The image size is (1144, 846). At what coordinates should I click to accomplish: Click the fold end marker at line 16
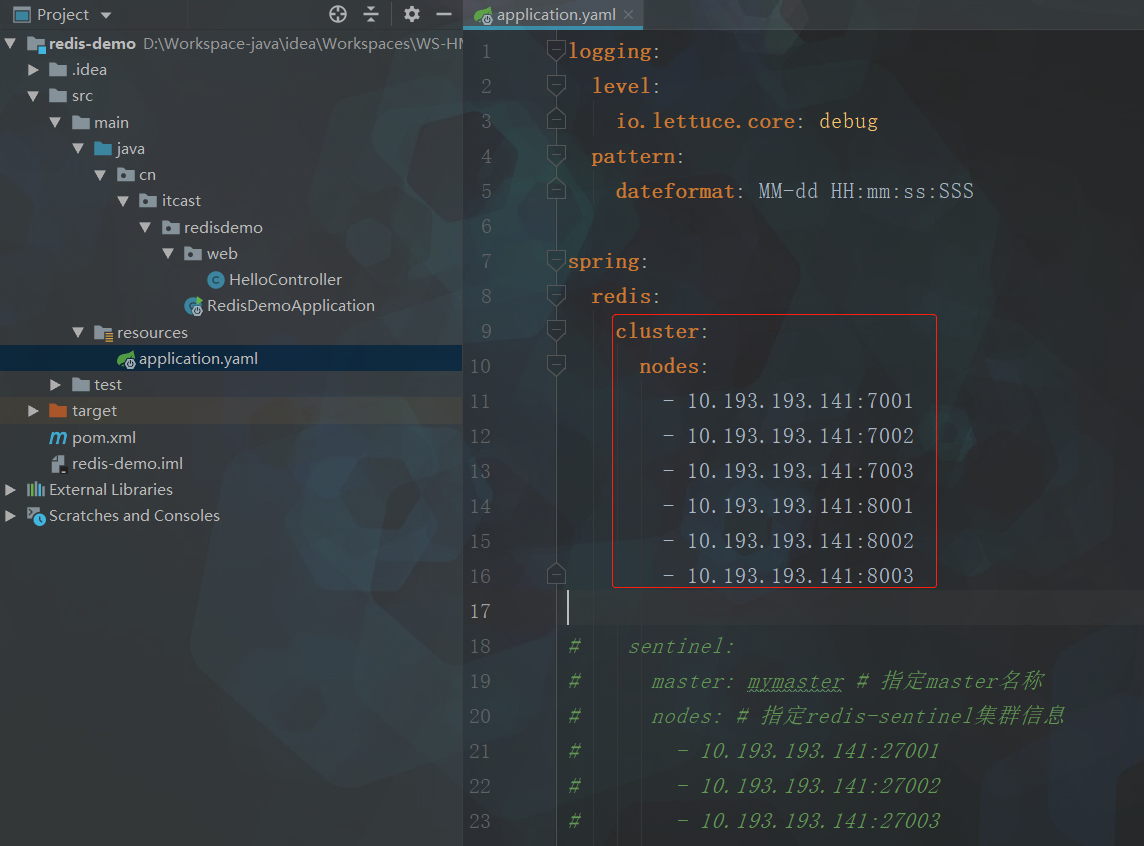pos(556,574)
